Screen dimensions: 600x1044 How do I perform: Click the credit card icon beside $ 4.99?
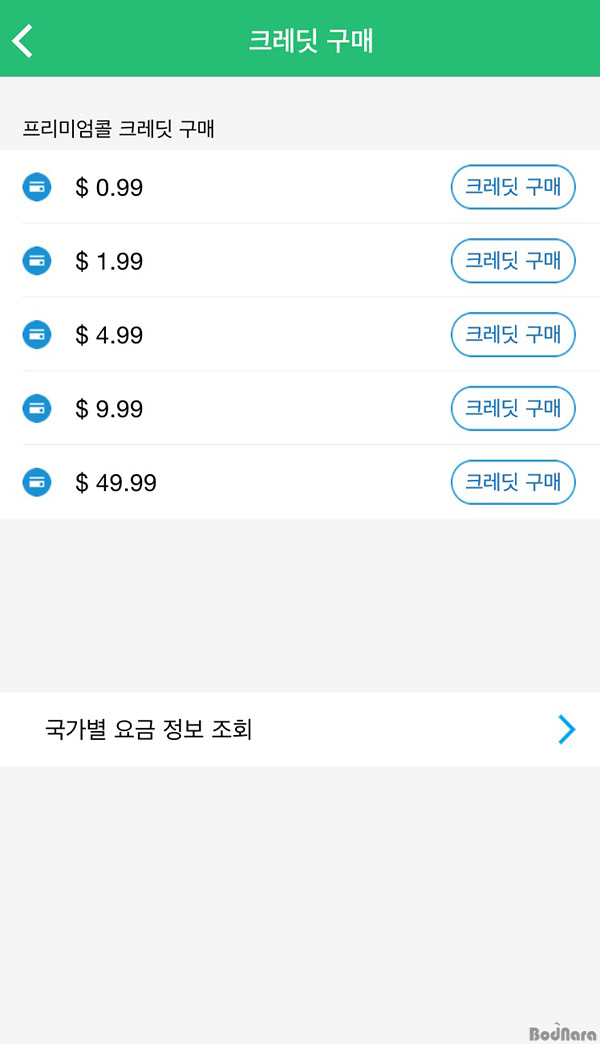click(37, 335)
